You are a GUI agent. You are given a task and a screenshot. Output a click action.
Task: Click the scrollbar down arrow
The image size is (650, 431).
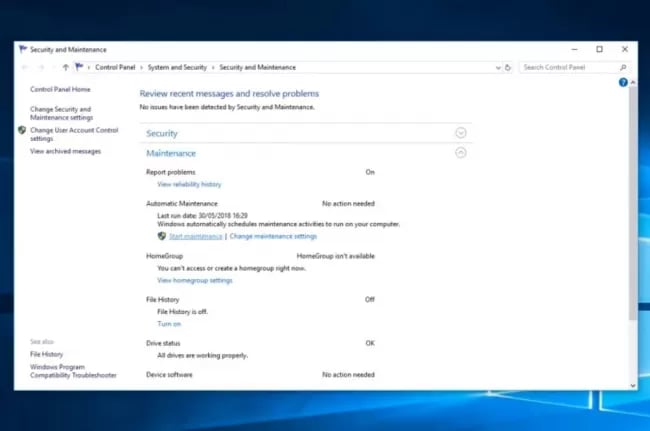(633, 385)
